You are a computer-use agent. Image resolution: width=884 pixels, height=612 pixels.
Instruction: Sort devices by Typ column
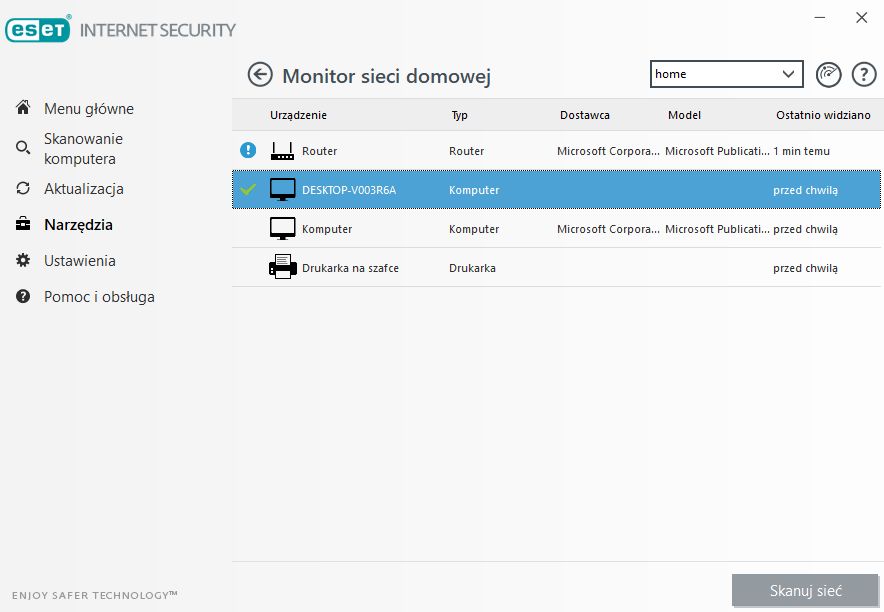pos(459,115)
